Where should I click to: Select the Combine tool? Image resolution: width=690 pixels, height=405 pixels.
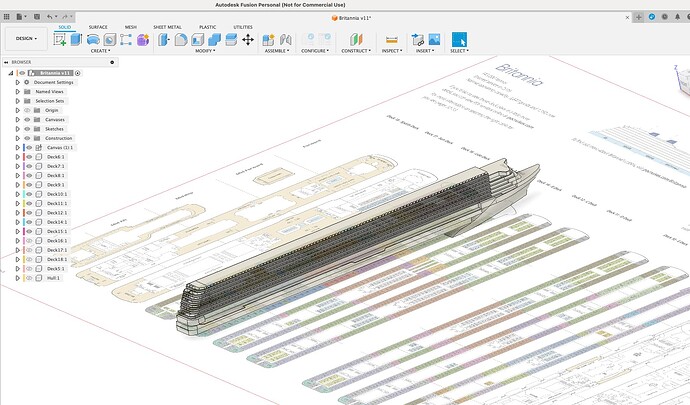214,40
